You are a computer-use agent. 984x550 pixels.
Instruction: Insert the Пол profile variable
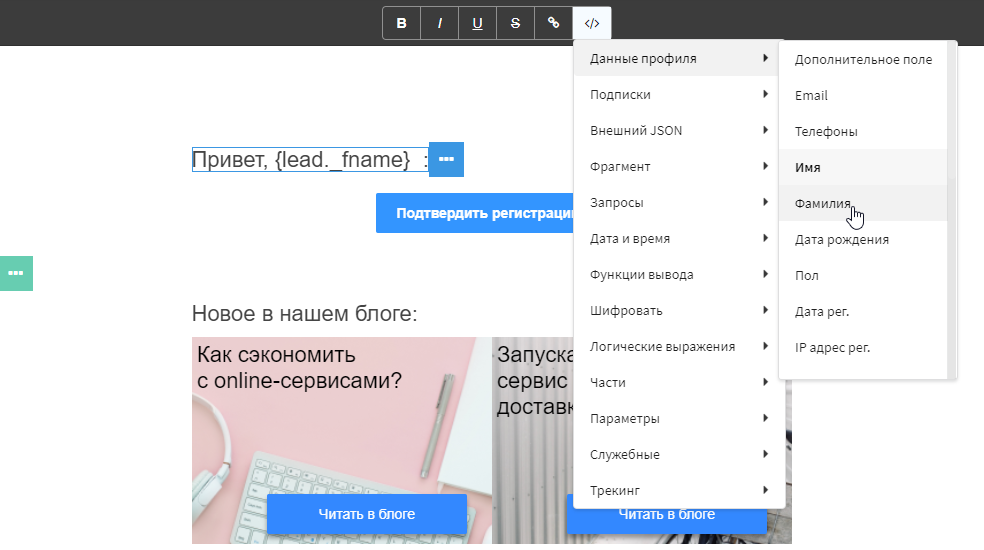click(x=863, y=276)
